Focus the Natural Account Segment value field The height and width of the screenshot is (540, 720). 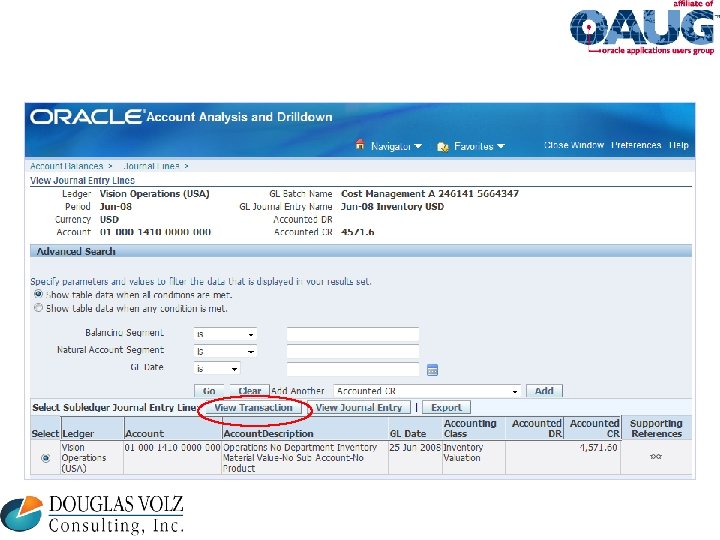(x=353, y=352)
